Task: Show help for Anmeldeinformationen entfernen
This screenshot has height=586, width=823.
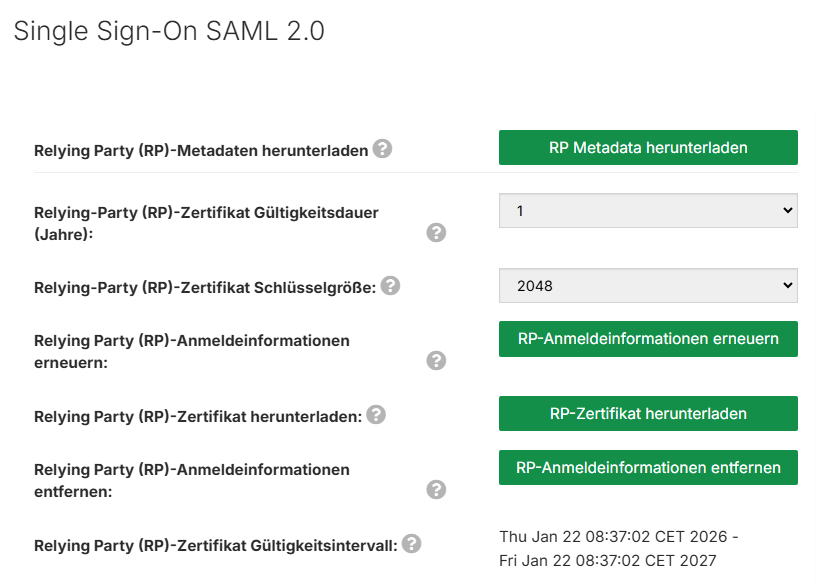Action: click(436, 489)
